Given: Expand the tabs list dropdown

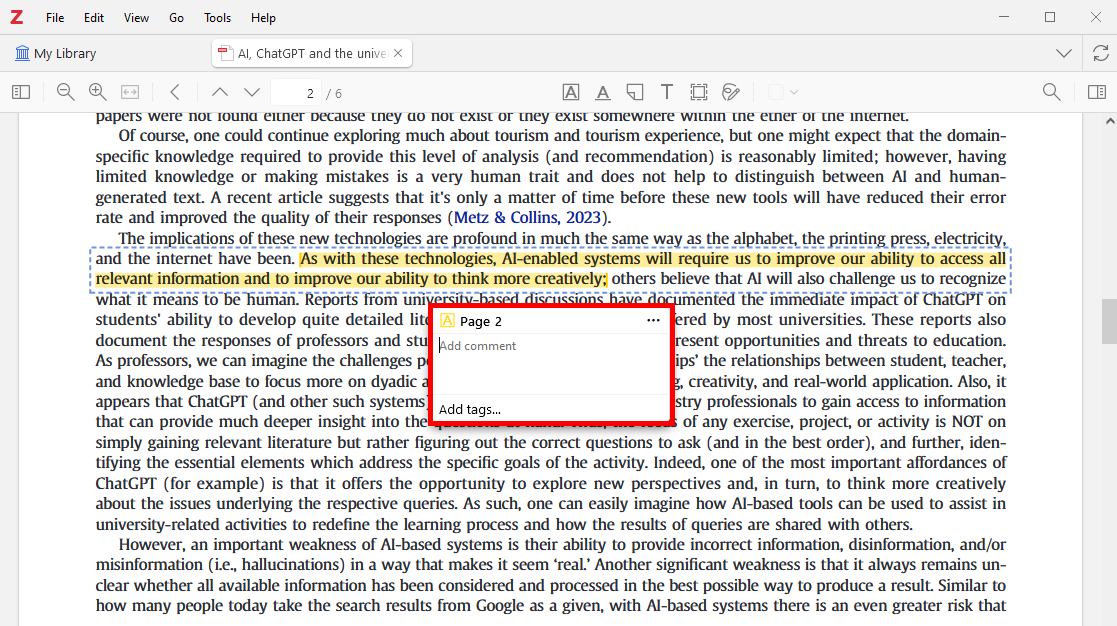Looking at the screenshot, I should pyautogui.click(x=1064, y=53).
